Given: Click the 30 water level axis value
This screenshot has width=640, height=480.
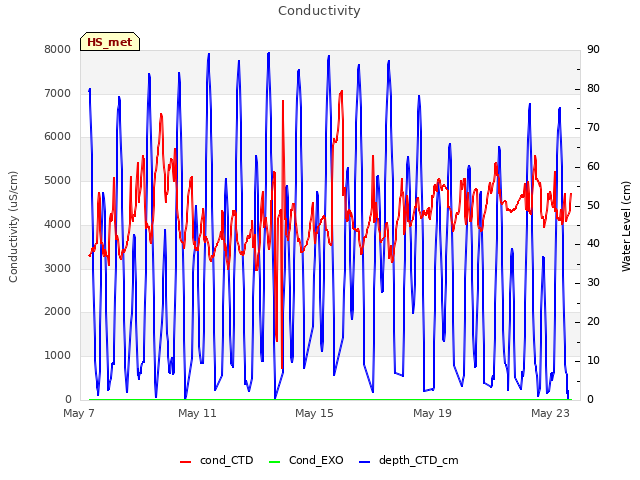Looking at the screenshot, I should (593, 282).
